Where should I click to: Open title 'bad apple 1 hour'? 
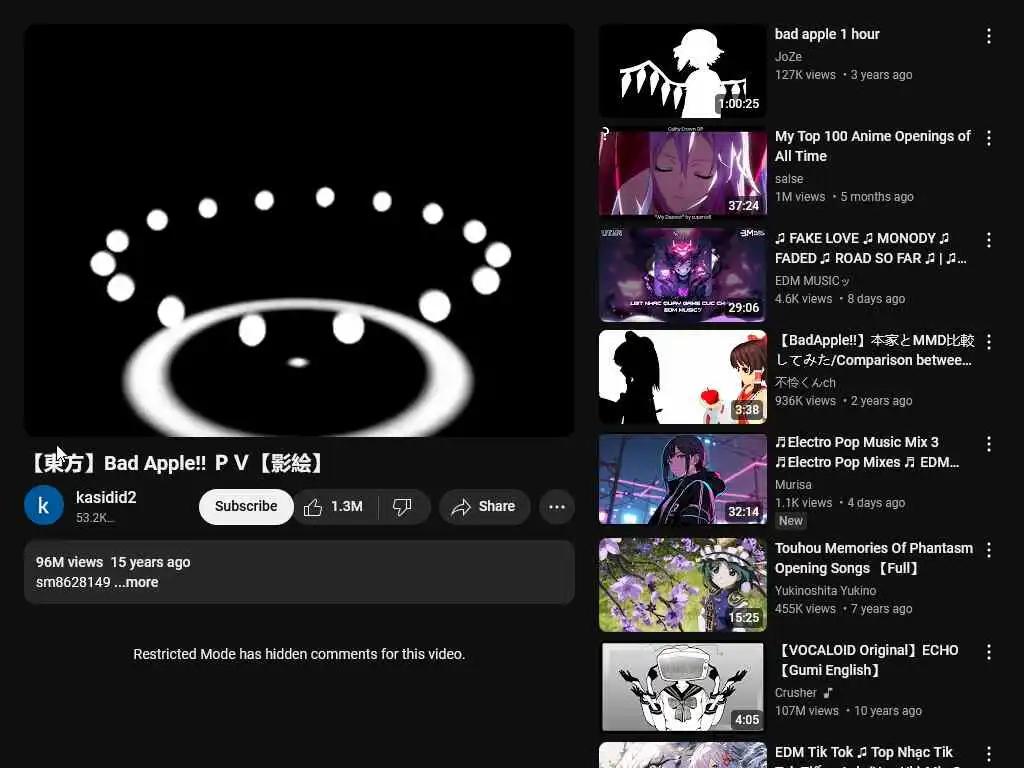(827, 35)
